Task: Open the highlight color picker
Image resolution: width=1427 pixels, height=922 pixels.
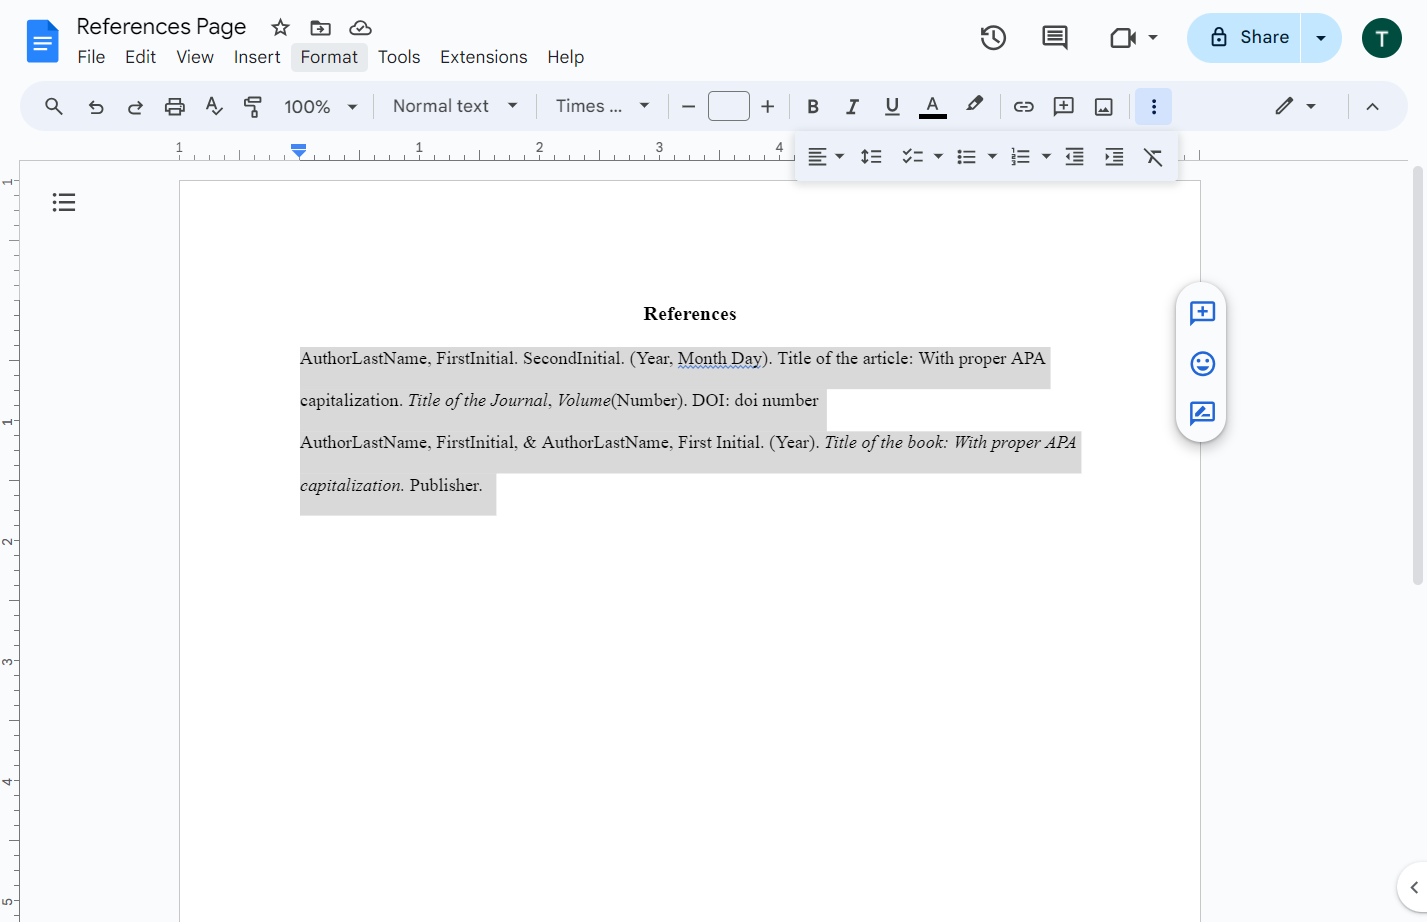Action: [x=974, y=106]
